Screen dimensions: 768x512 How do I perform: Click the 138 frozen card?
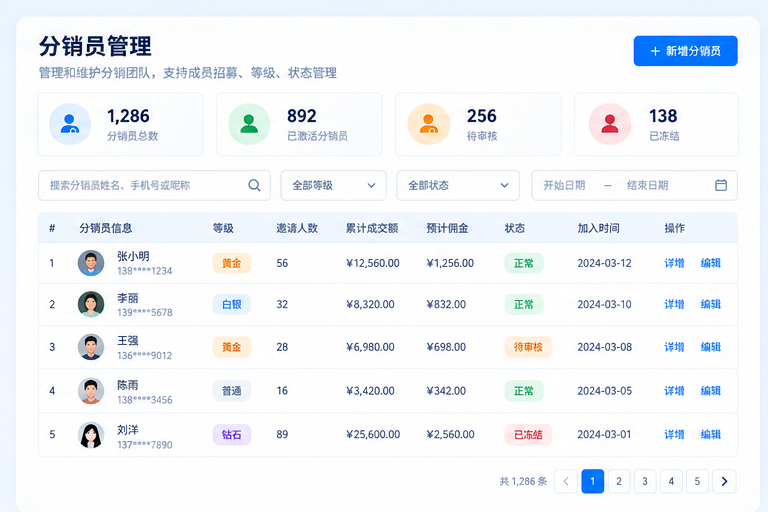[656, 124]
